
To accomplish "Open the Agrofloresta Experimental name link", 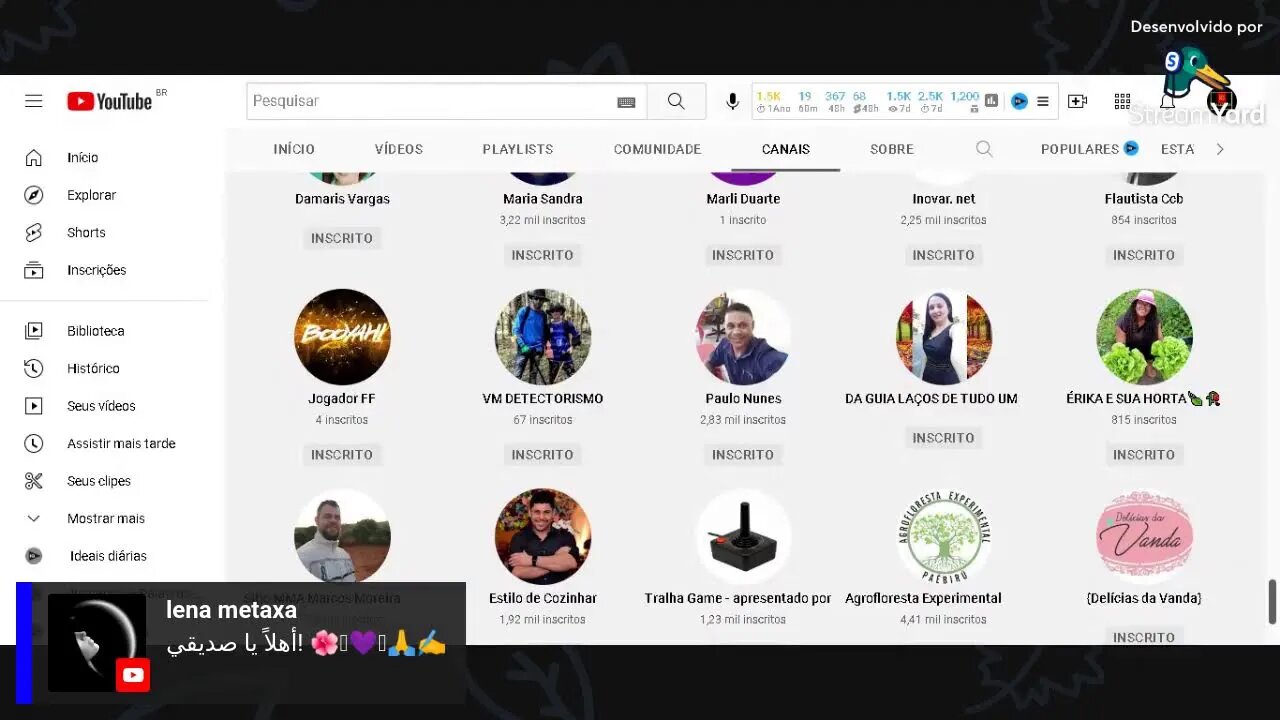I will click(923, 598).
